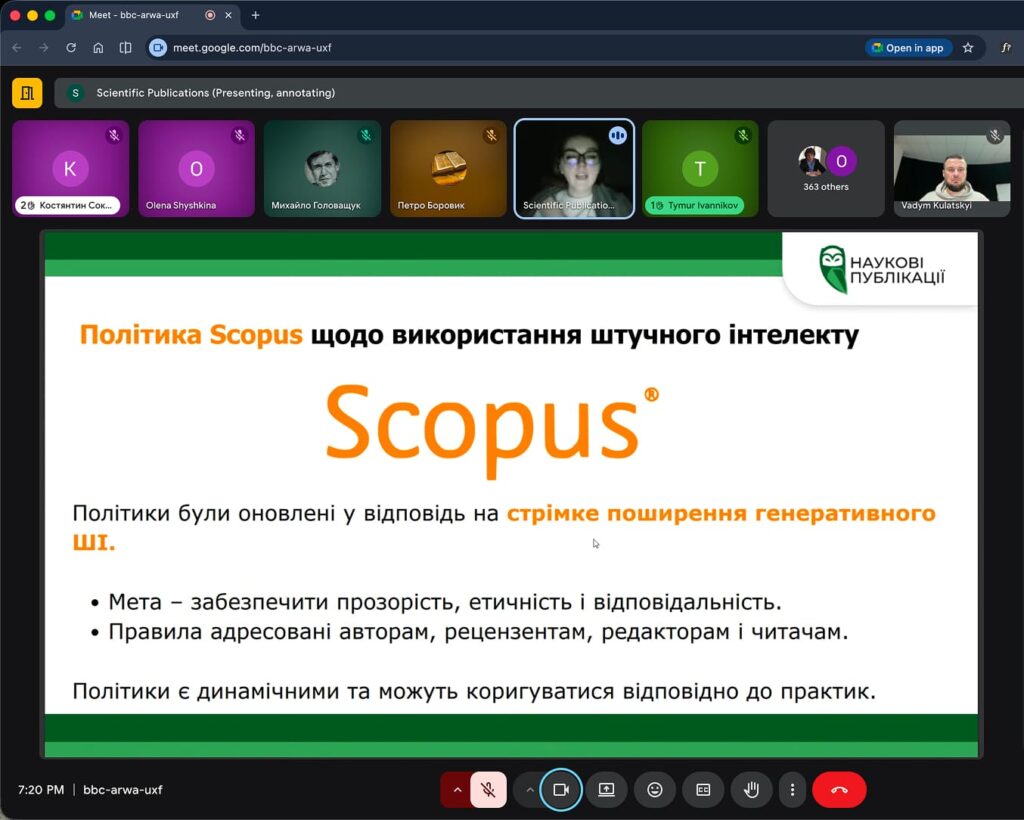
Task: Raise your hand in the meeting
Action: [751, 790]
